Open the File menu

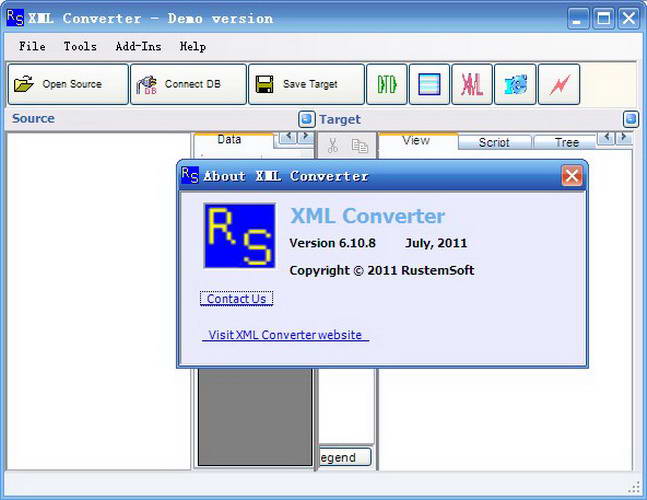(x=32, y=46)
